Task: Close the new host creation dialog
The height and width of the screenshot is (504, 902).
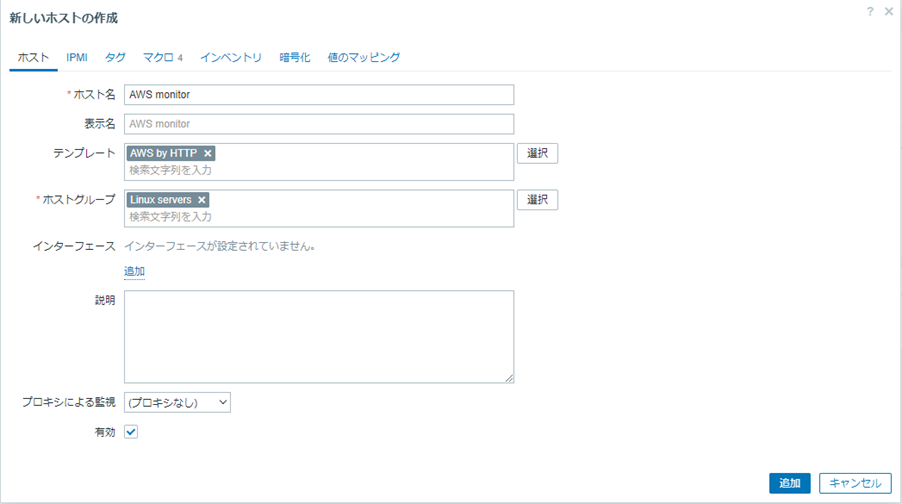Action: 889,11
